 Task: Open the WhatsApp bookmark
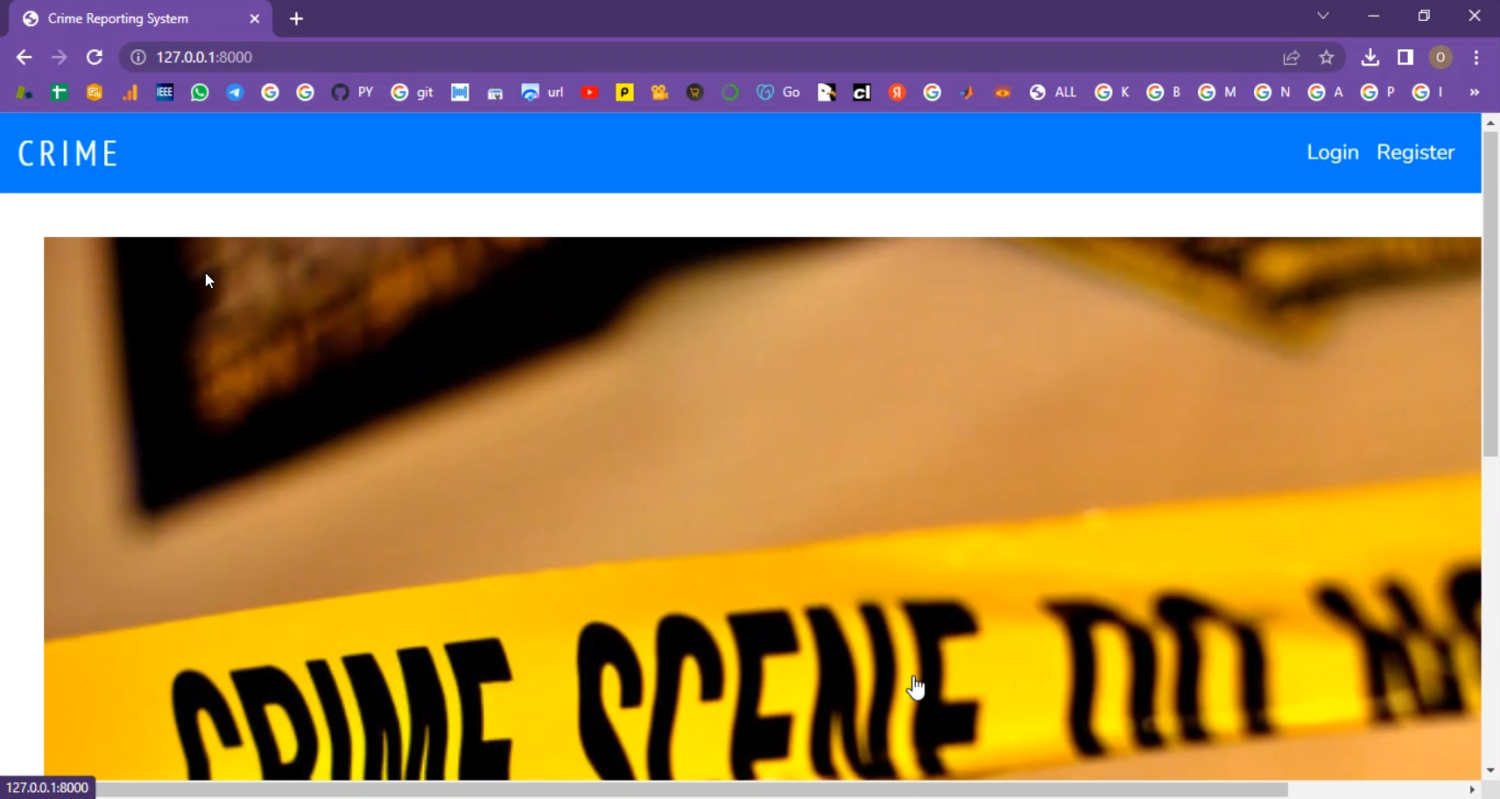200,93
